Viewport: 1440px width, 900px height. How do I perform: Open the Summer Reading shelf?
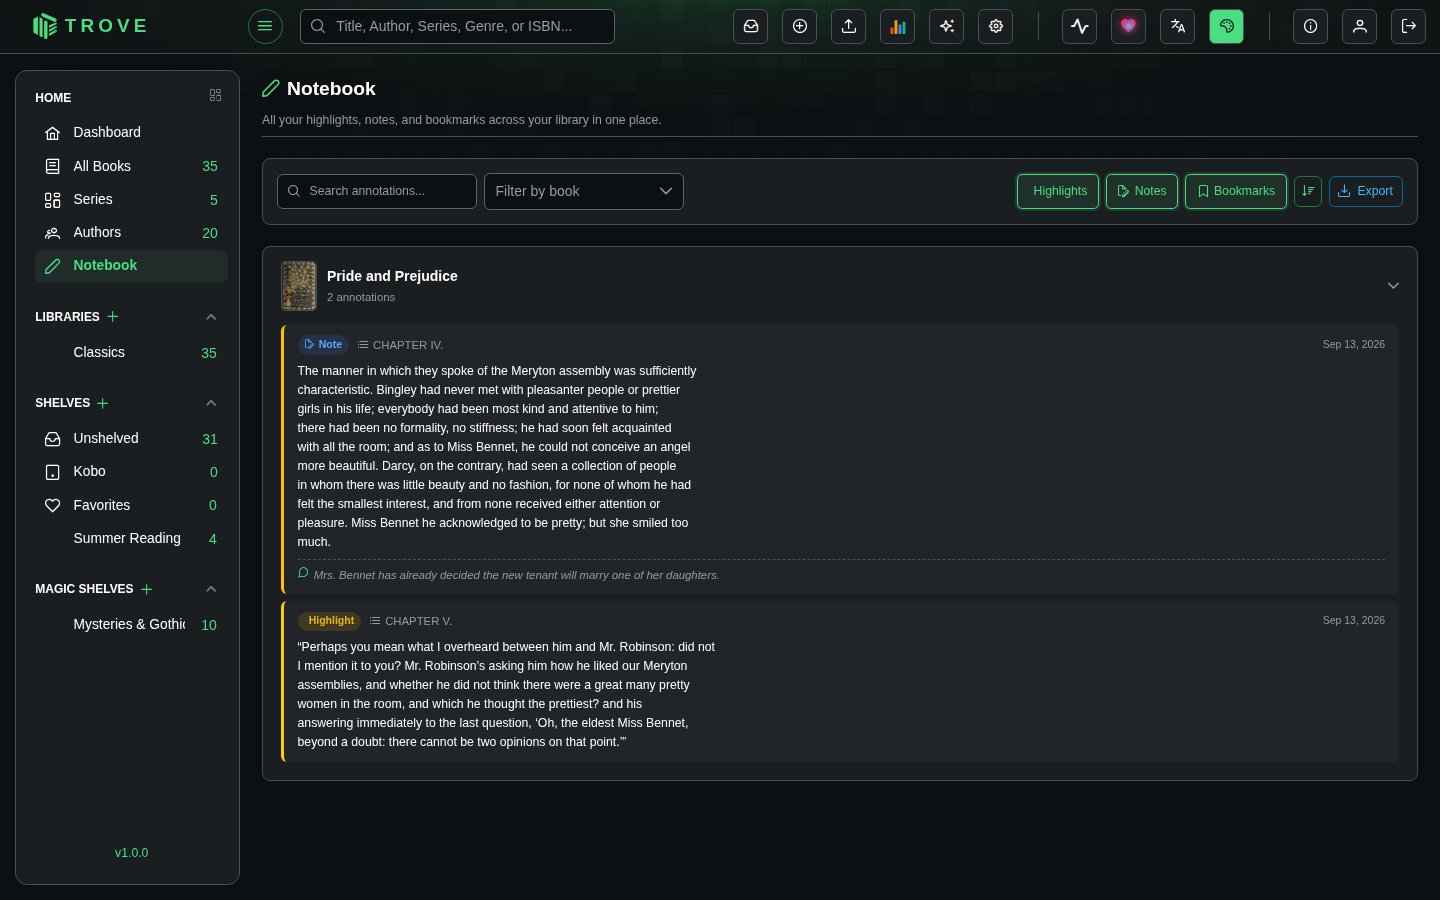tap(131, 538)
